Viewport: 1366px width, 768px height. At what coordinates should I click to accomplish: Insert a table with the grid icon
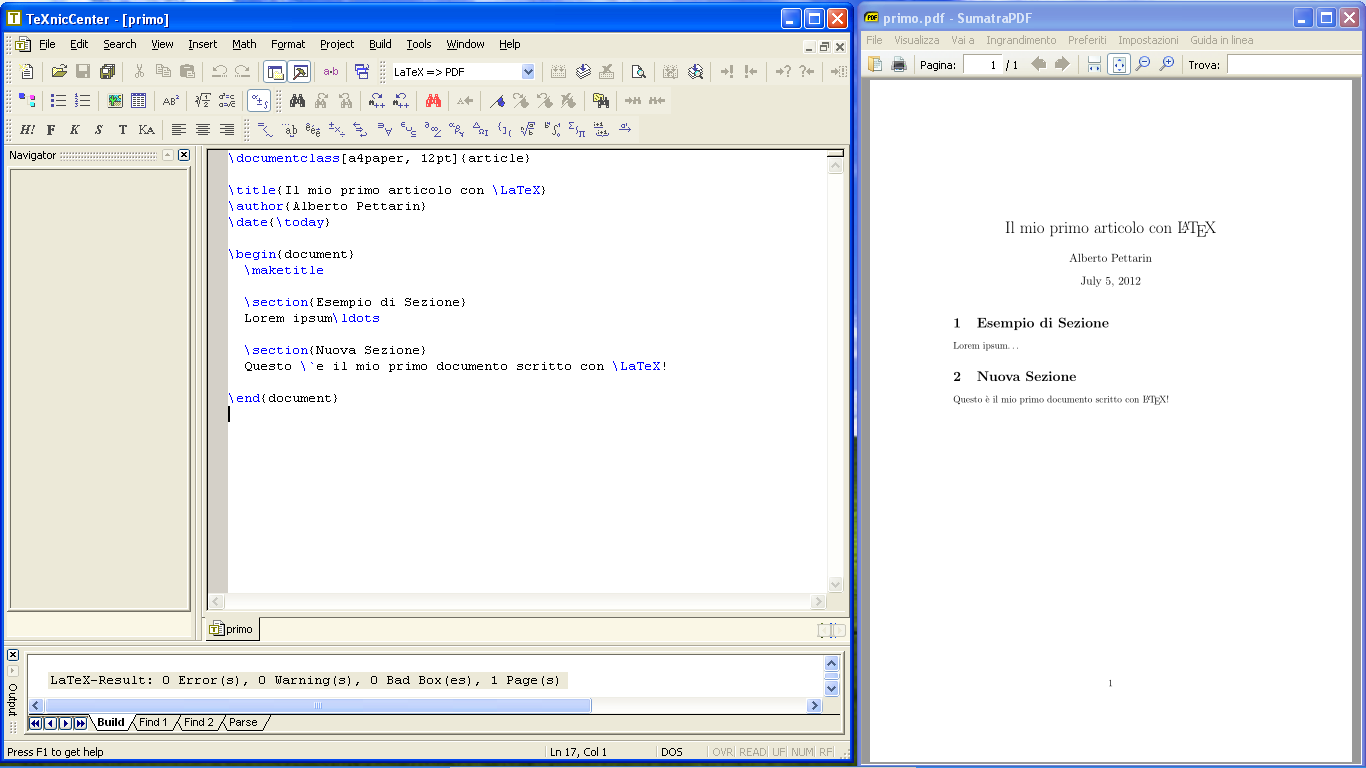click(x=139, y=100)
